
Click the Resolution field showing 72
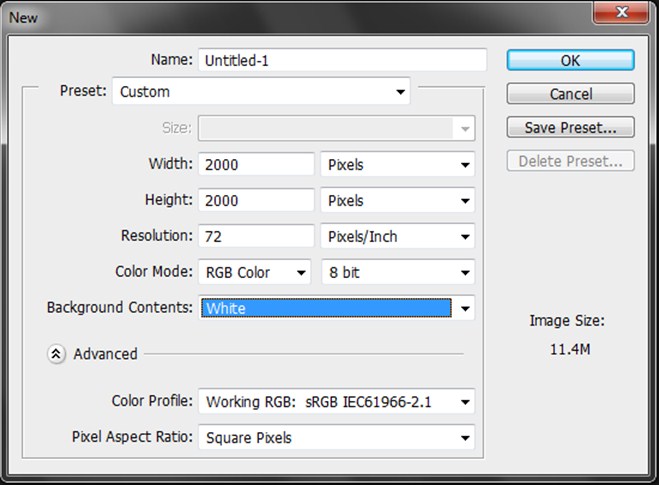click(x=256, y=237)
